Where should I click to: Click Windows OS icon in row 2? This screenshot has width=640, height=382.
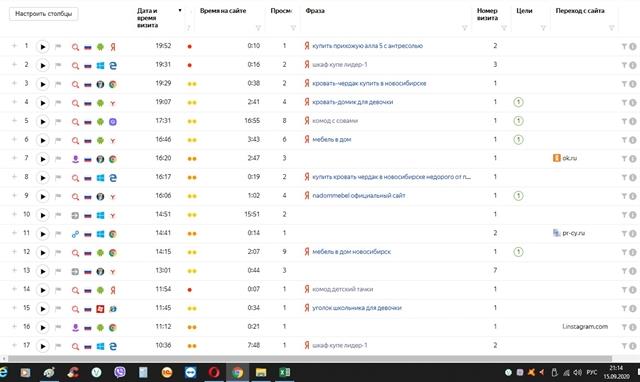[x=100, y=66]
